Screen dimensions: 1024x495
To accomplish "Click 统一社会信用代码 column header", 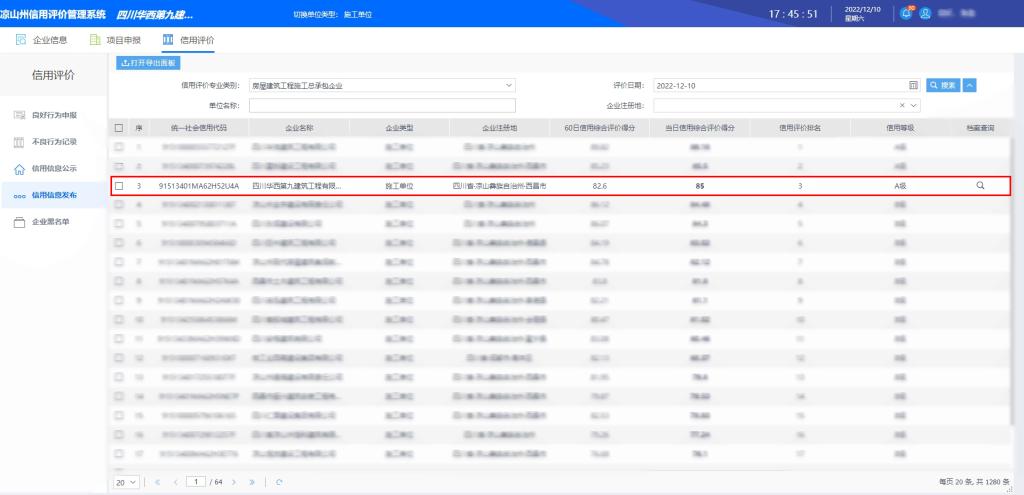I will coord(199,128).
